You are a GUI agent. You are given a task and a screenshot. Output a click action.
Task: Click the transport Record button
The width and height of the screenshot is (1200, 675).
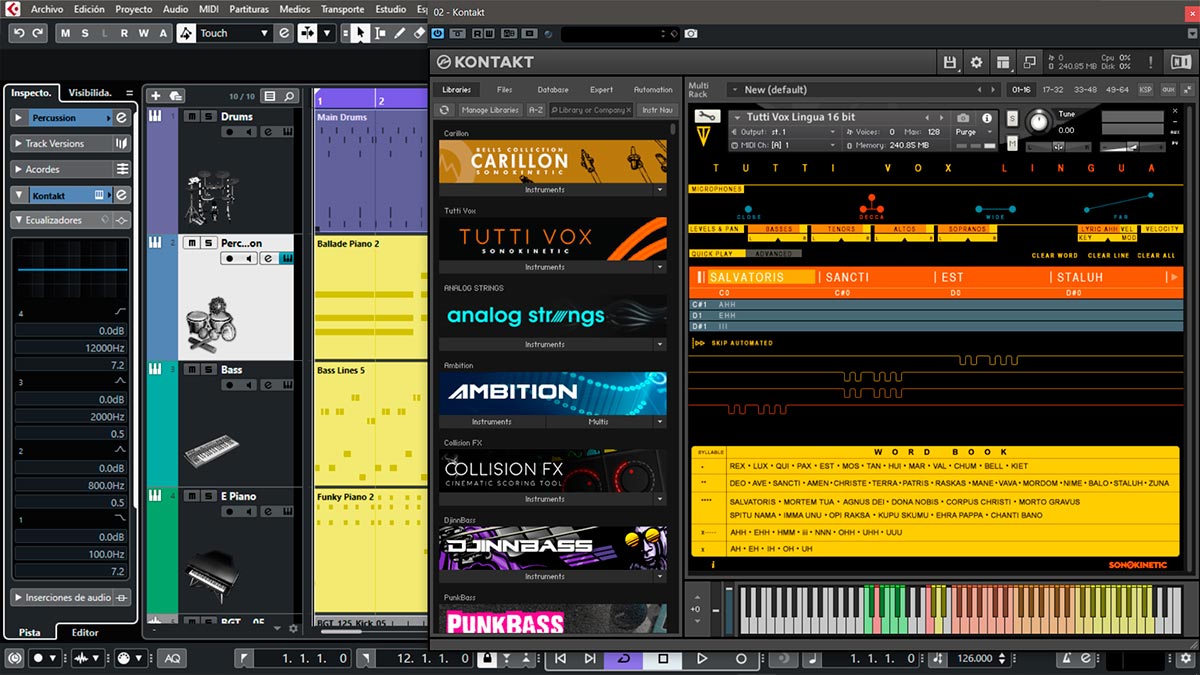point(741,658)
